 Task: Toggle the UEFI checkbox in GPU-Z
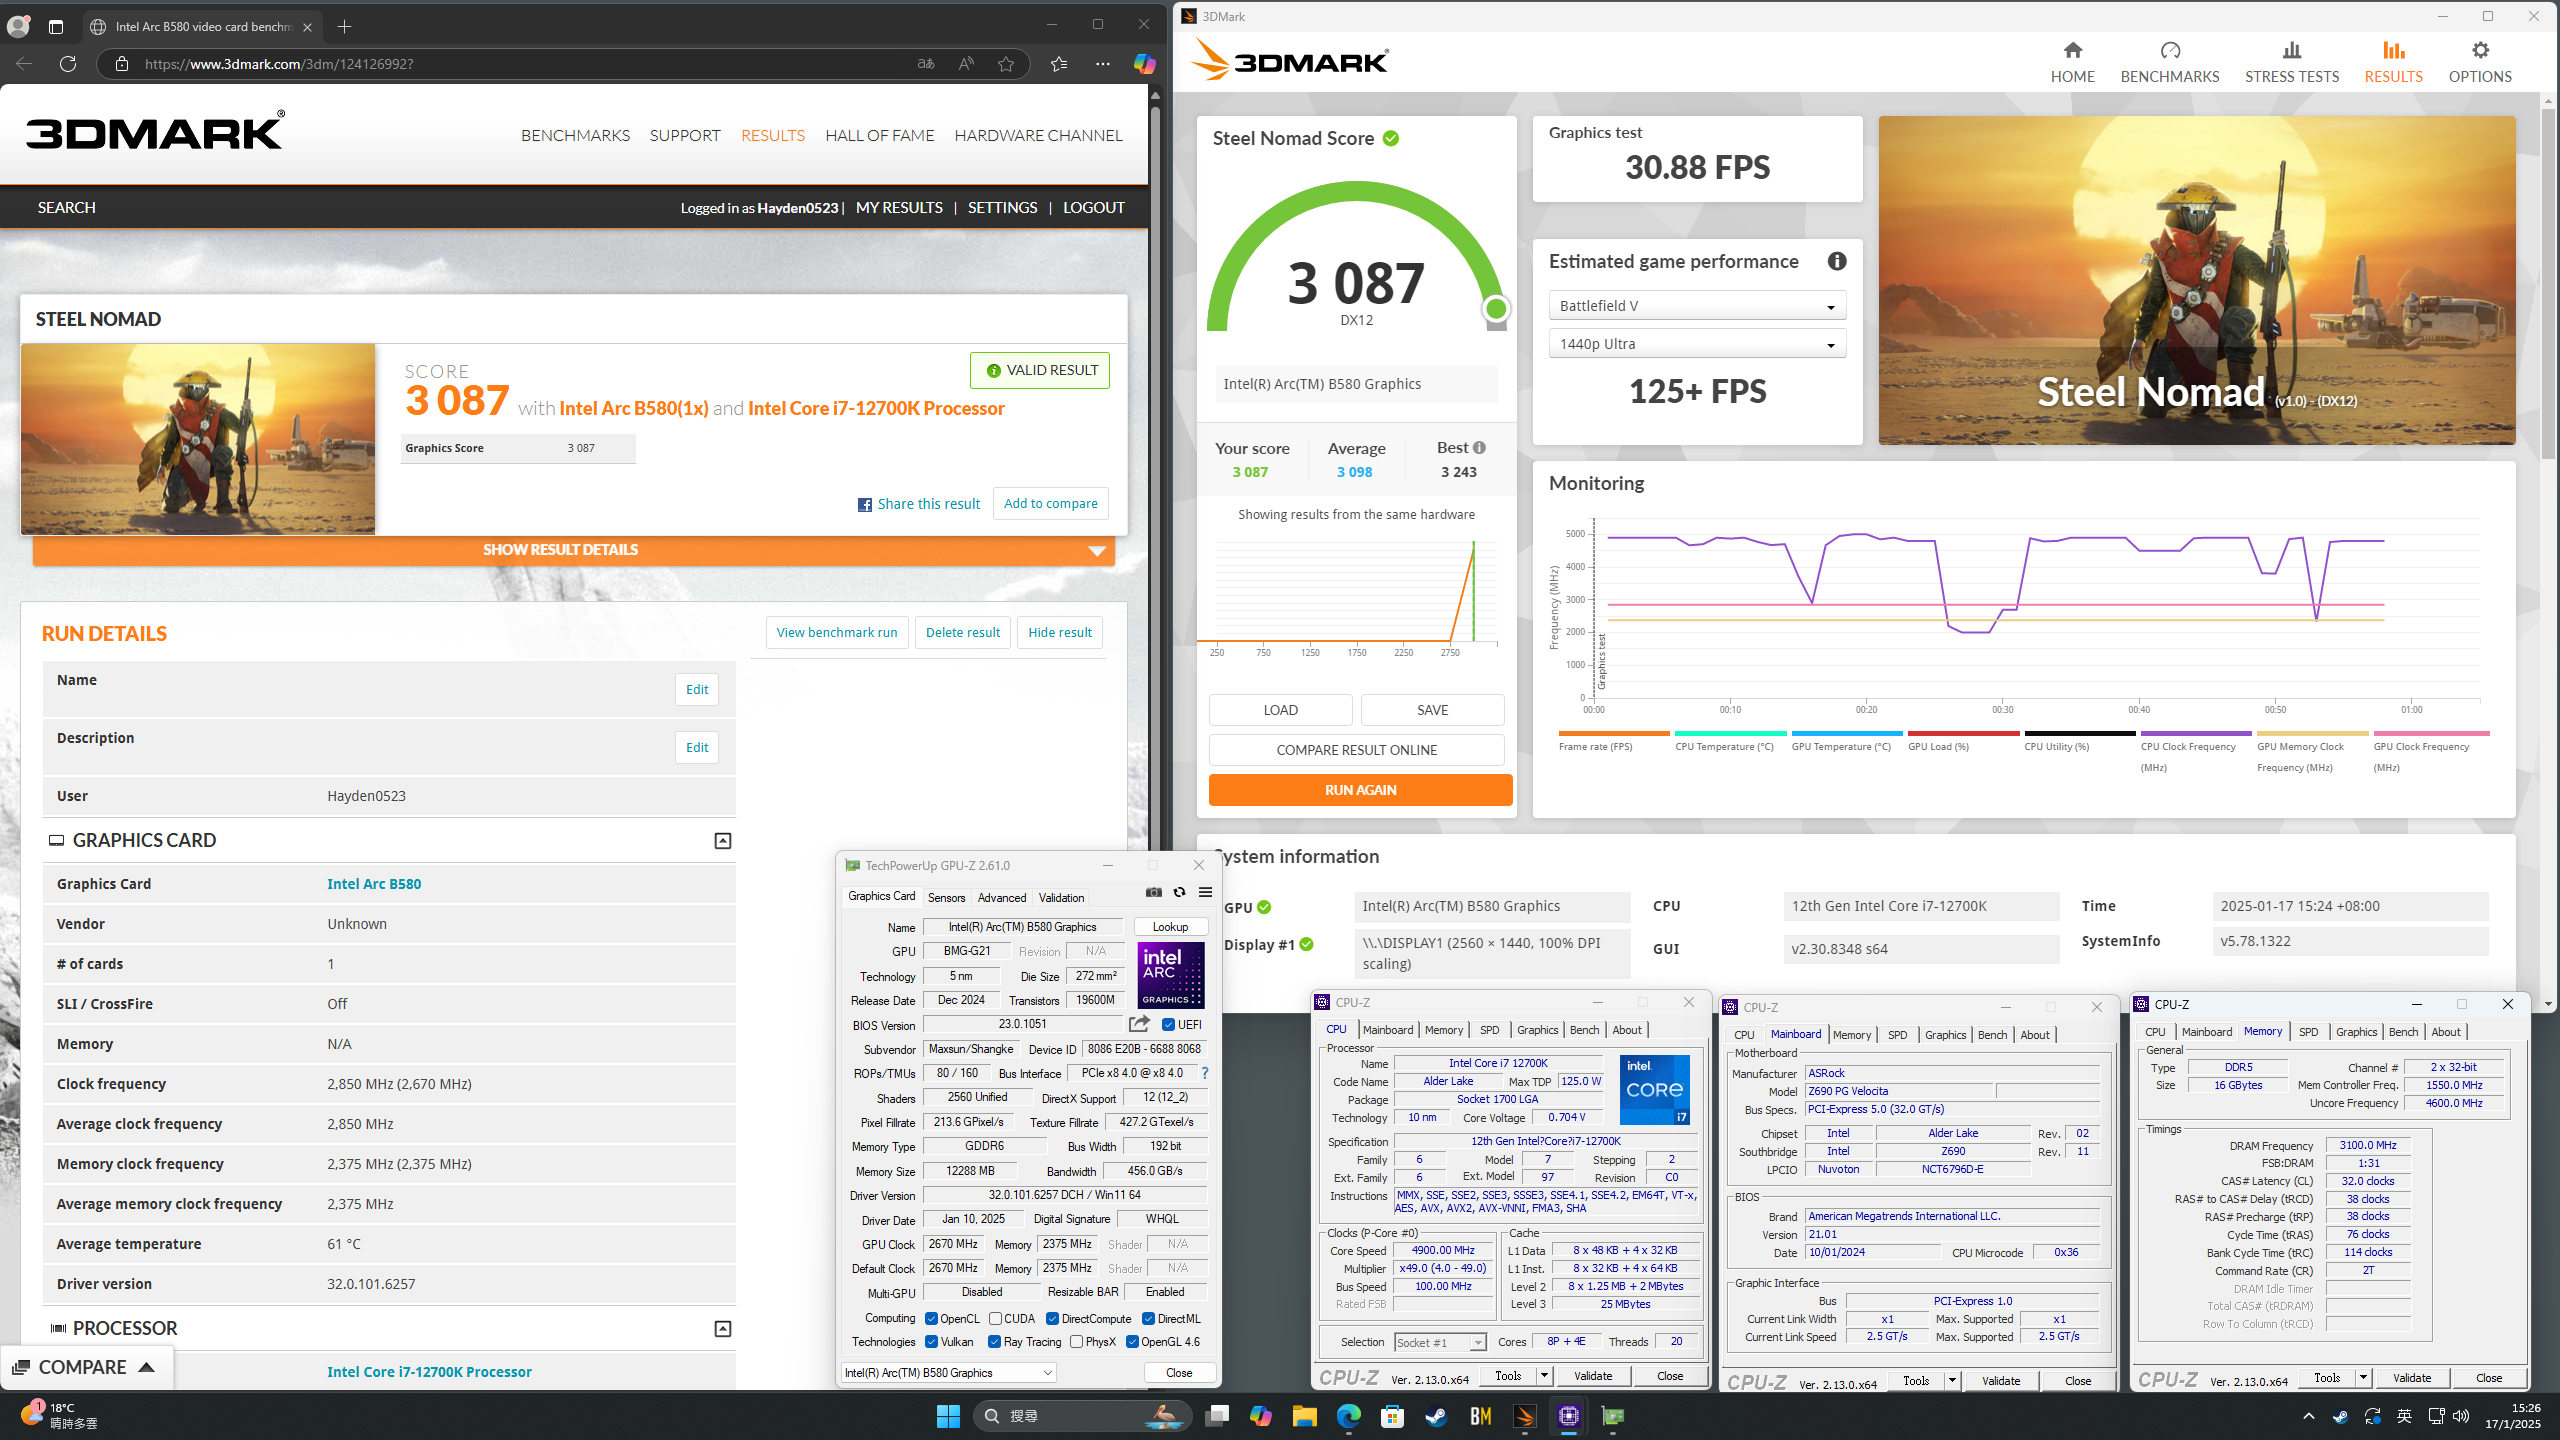1168,1024
